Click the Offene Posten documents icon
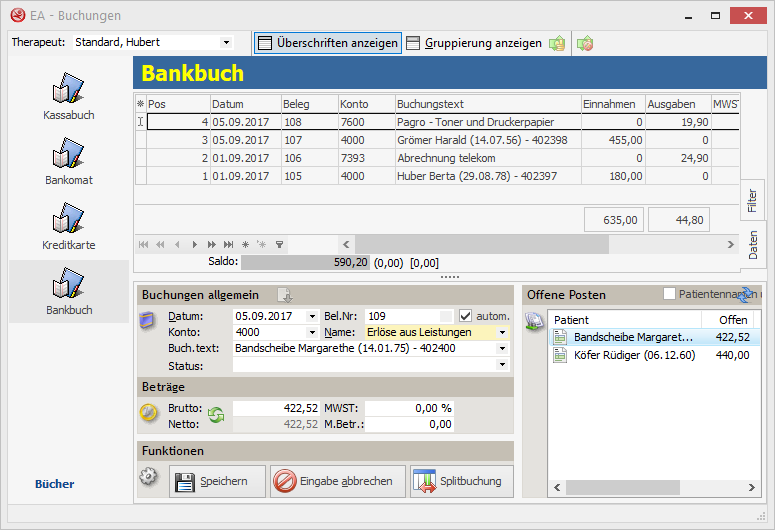The width and height of the screenshot is (775, 530). coord(535,323)
